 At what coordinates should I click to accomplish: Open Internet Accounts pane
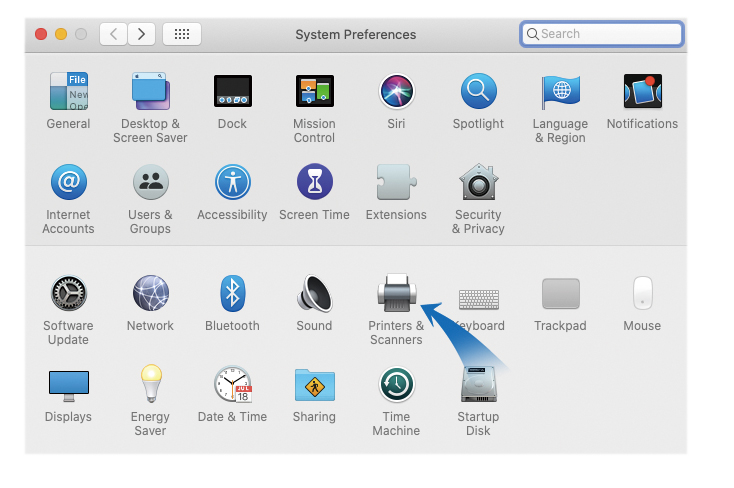69,182
